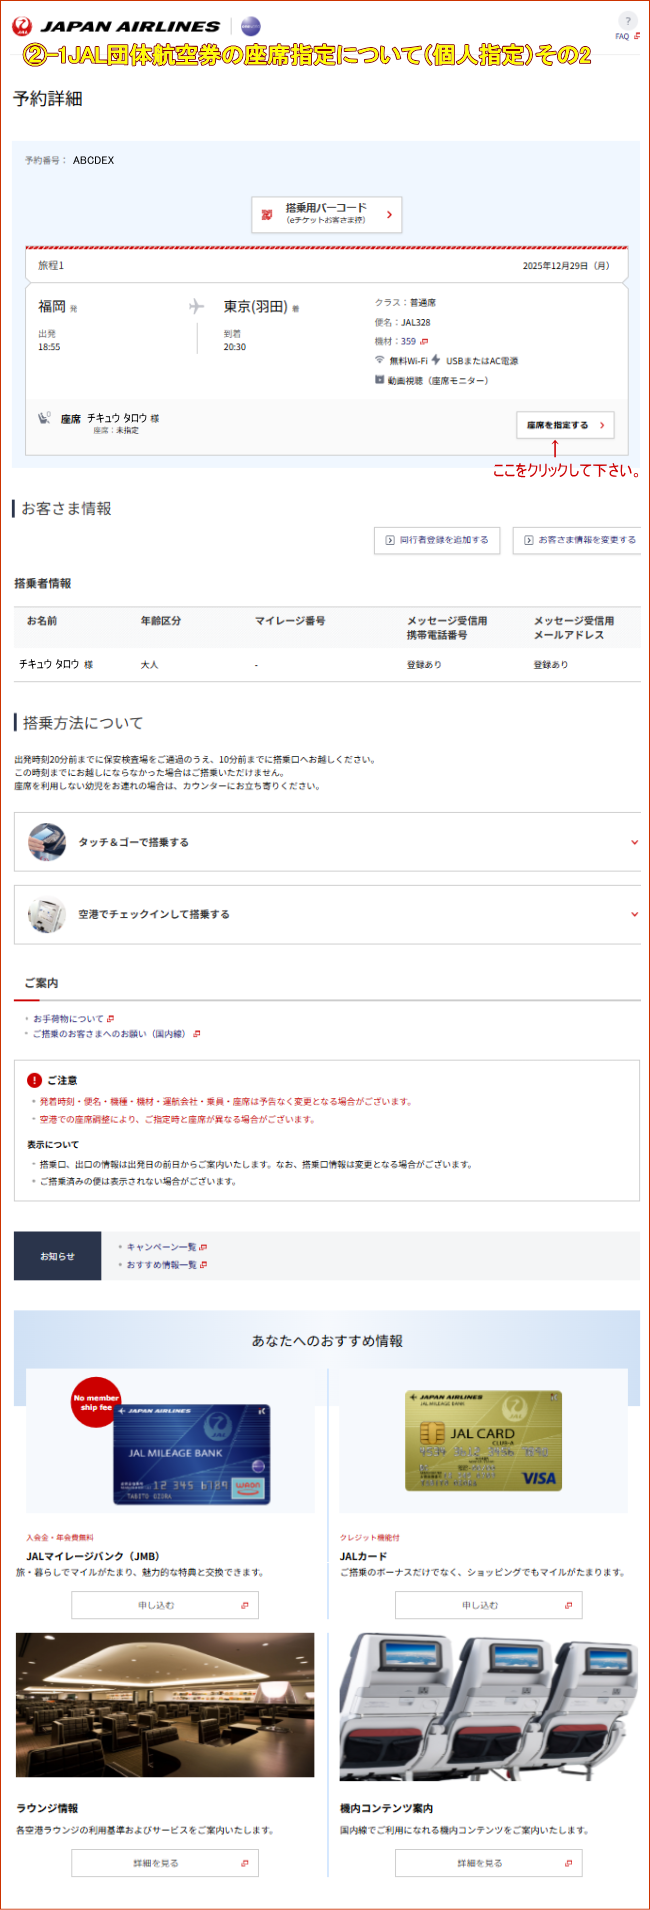Select the ご案内 tab

(x=41, y=983)
